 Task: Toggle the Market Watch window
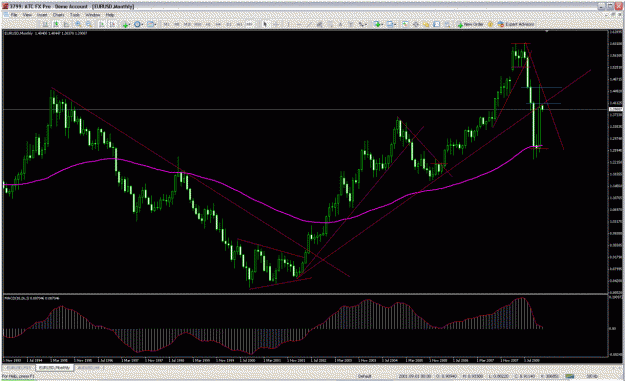tap(405, 24)
